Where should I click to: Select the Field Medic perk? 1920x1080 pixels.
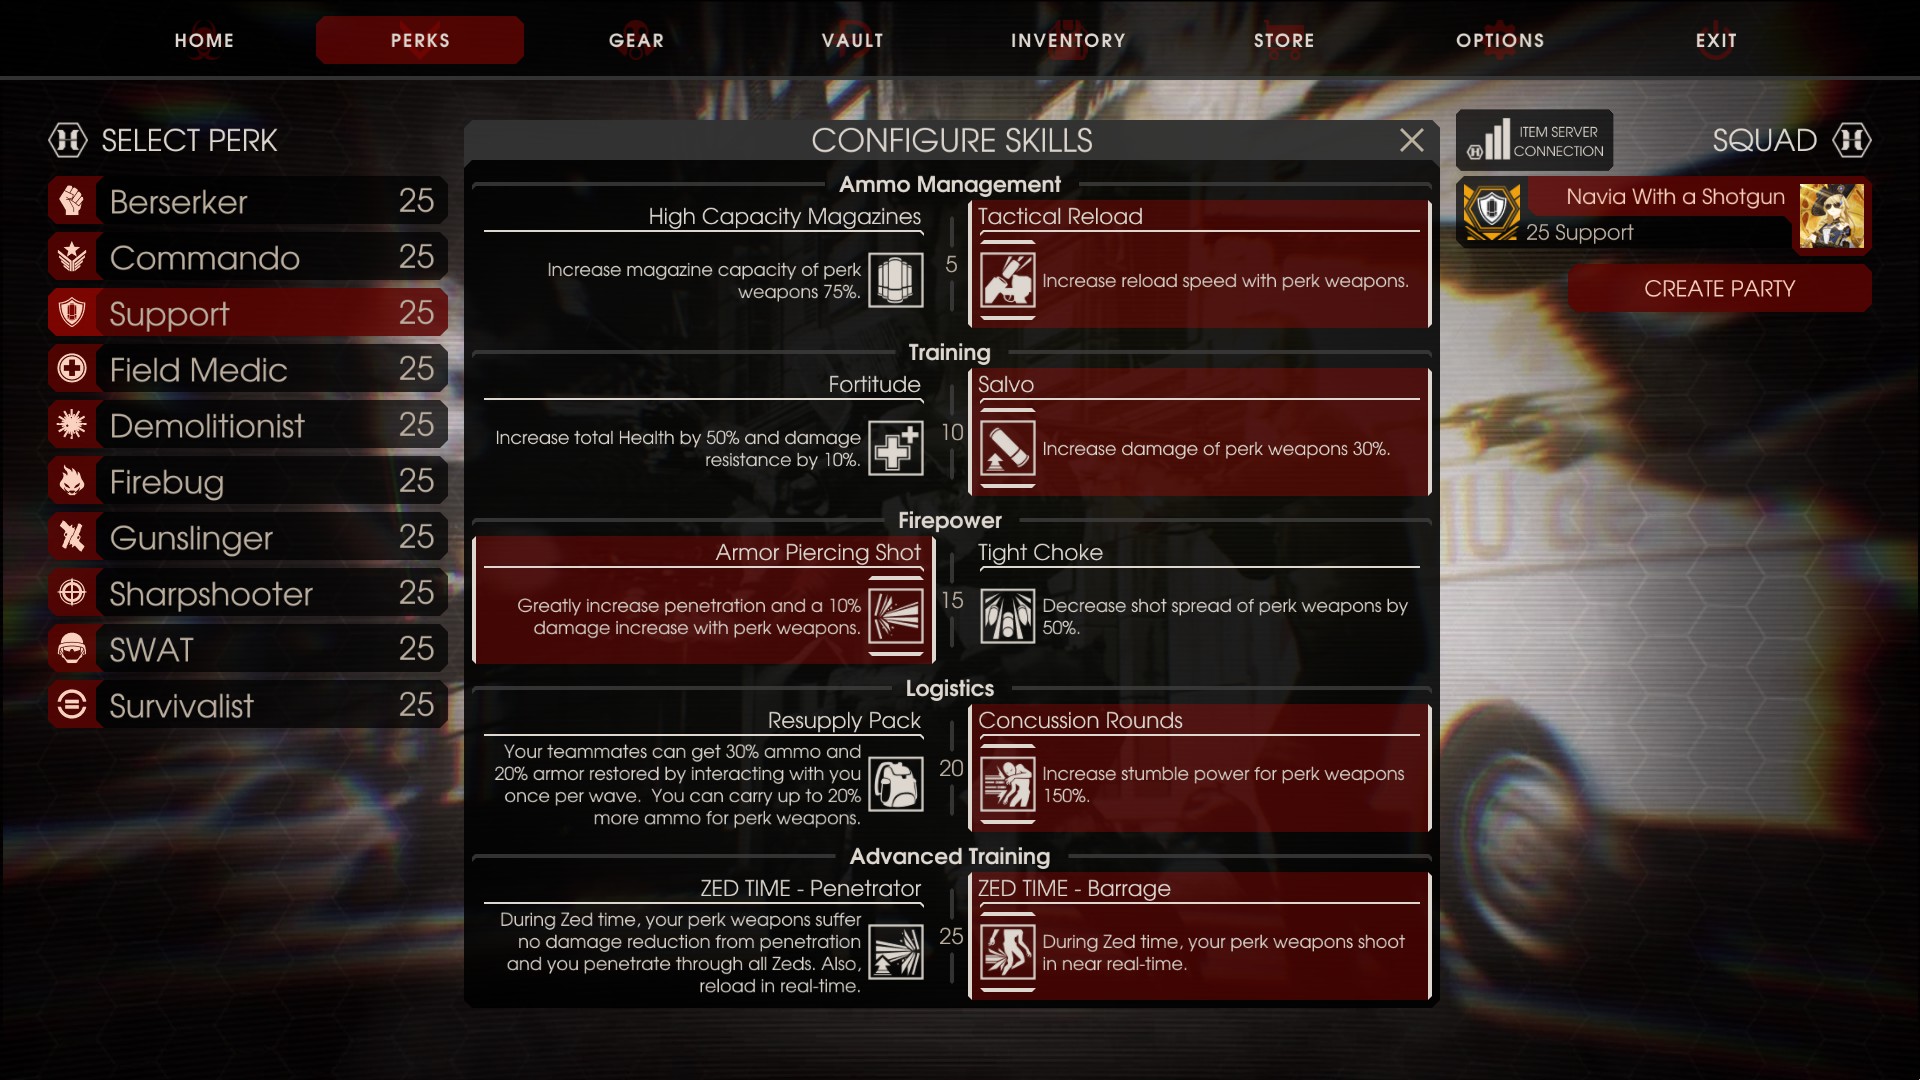(247, 370)
